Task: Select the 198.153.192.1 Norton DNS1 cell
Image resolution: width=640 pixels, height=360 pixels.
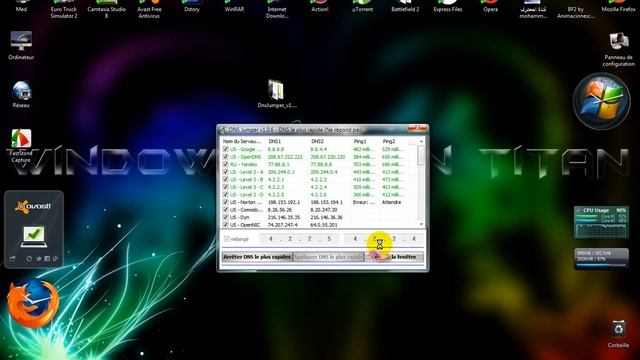Action: (284, 202)
